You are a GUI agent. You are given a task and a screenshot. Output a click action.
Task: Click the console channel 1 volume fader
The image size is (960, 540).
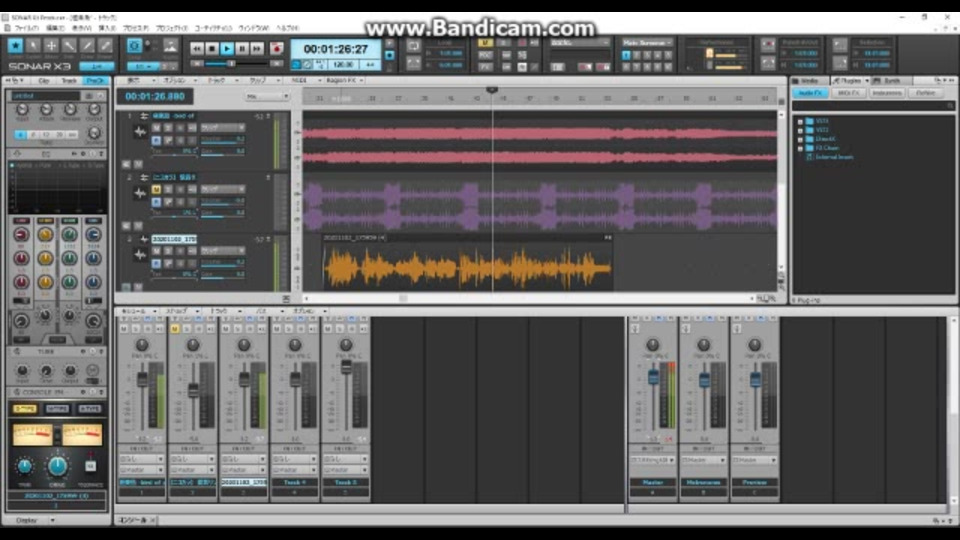(142, 379)
